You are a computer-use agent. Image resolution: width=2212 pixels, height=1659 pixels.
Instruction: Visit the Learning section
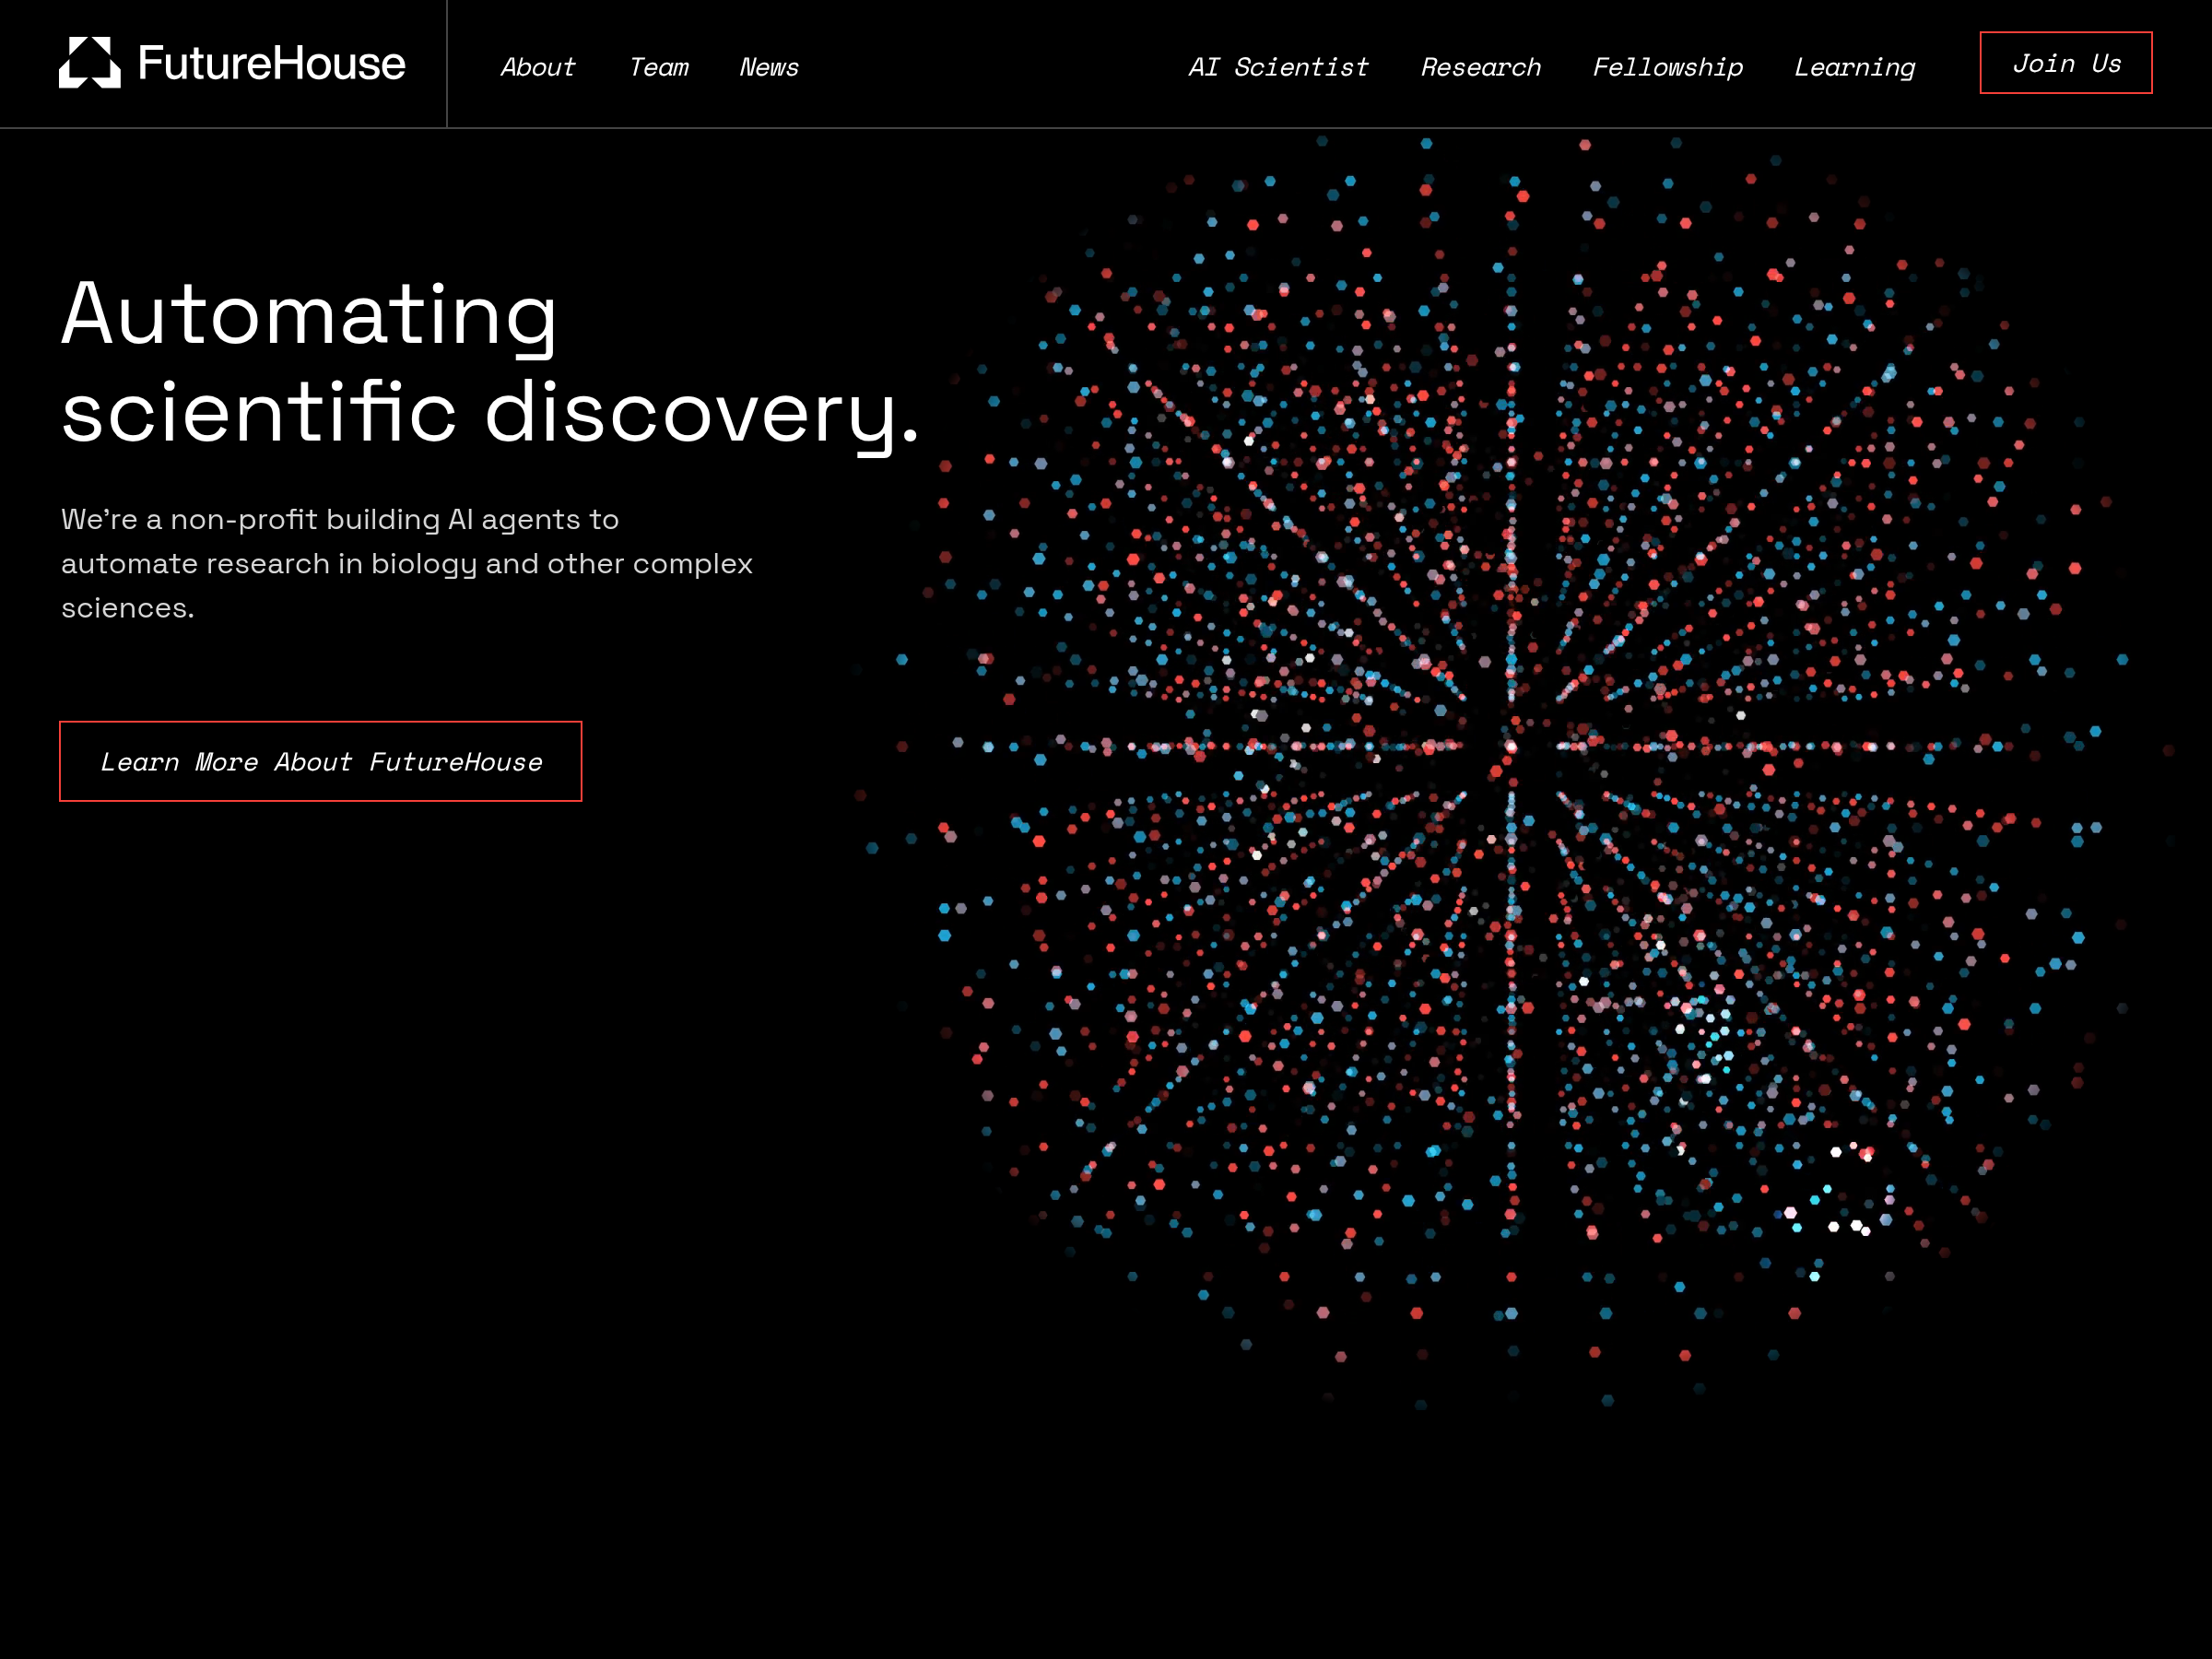tap(1854, 67)
